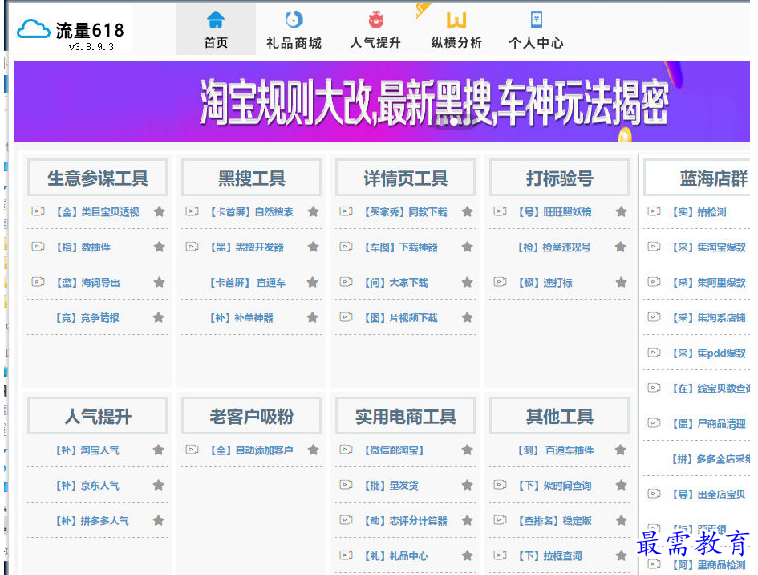This screenshot has width=758, height=575.
Task: Star the 京东人气 tool
Action: (x=158, y=485)
